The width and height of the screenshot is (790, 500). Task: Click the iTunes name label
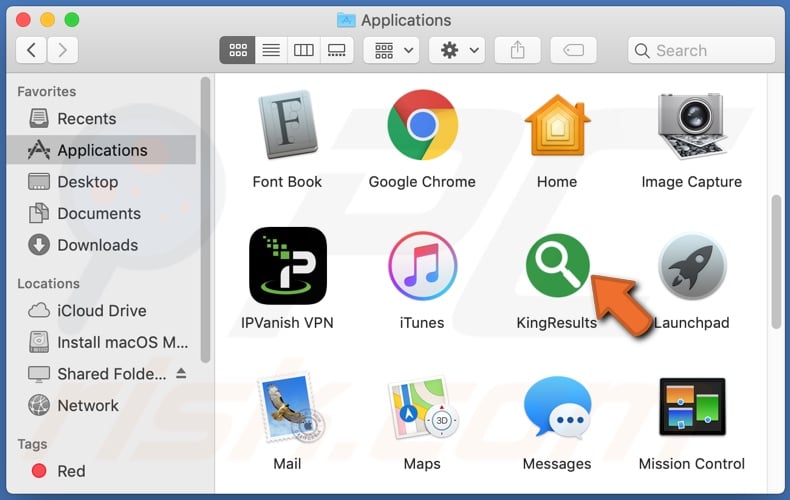tap(422, 323)
